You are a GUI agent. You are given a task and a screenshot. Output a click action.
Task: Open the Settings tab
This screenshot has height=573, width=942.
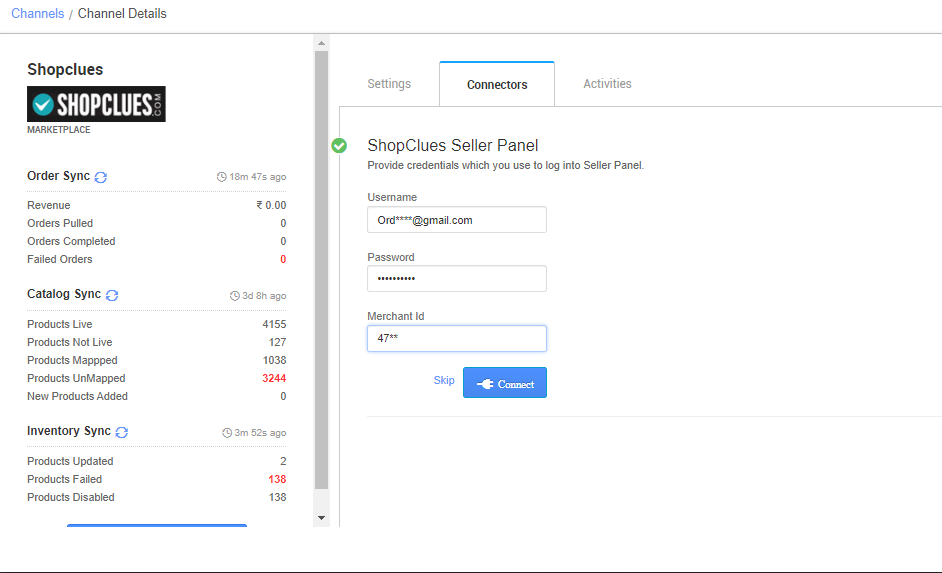coord(389,83)
